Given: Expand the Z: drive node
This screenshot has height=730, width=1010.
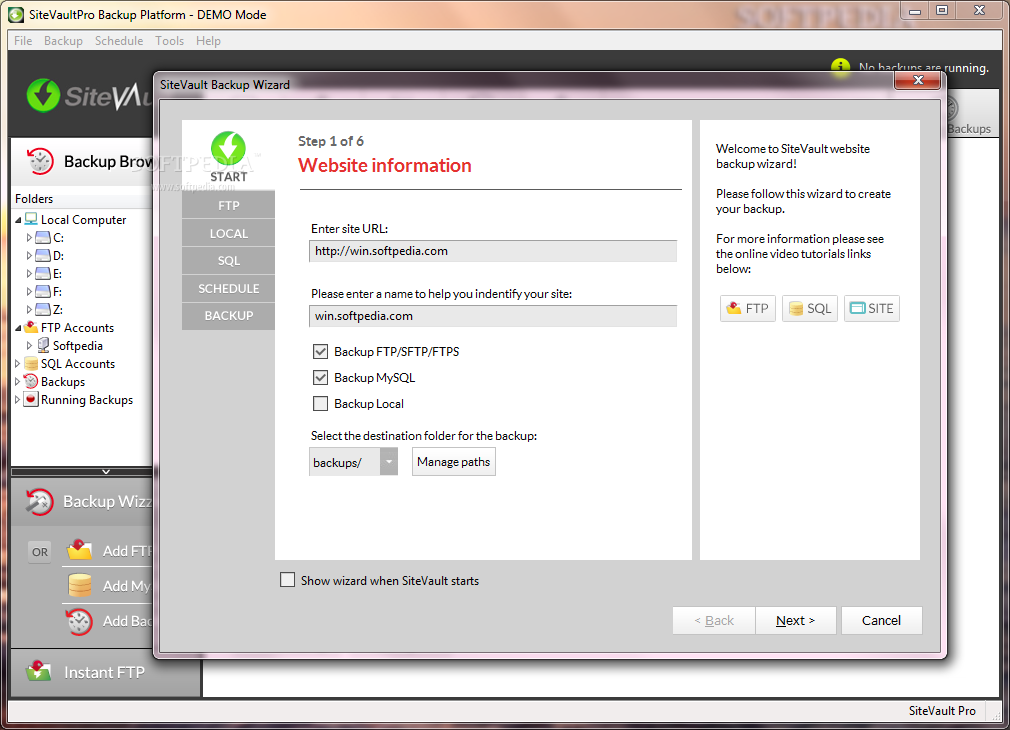Looking at the screenshot, I should pyautogui.click(x=29, y=310).
